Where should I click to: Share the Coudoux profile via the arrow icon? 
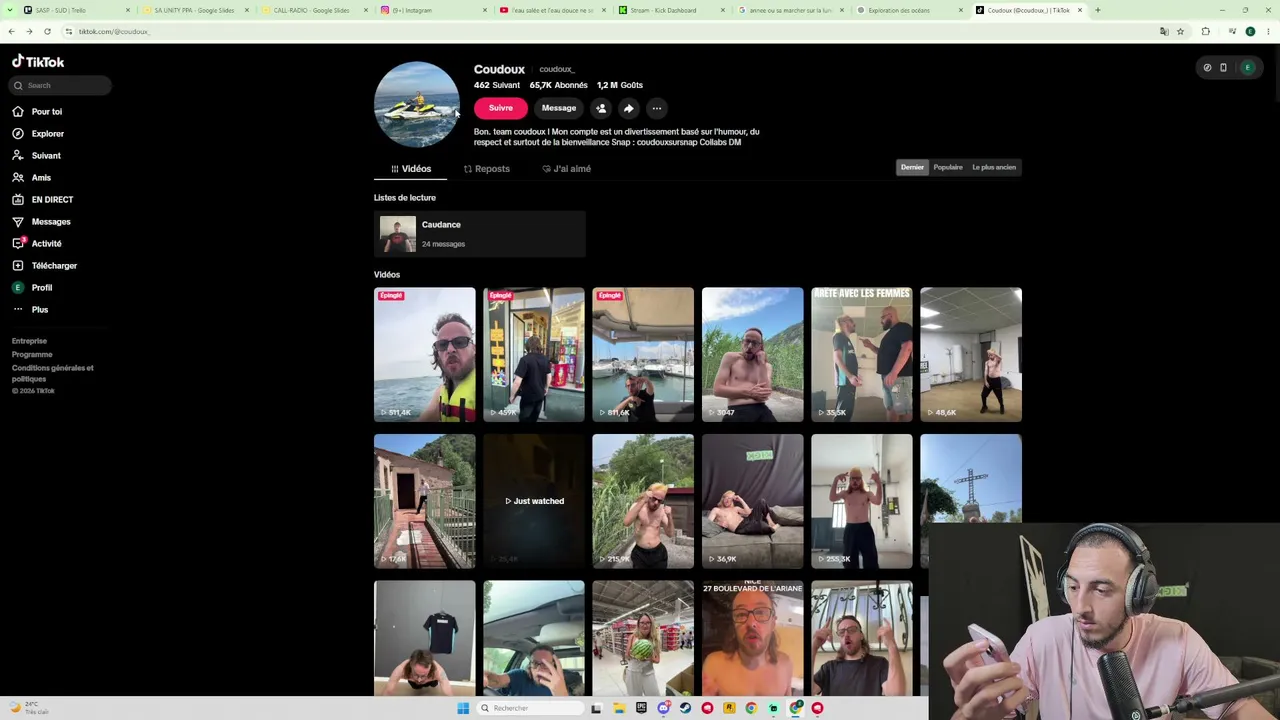pos(628,108)
